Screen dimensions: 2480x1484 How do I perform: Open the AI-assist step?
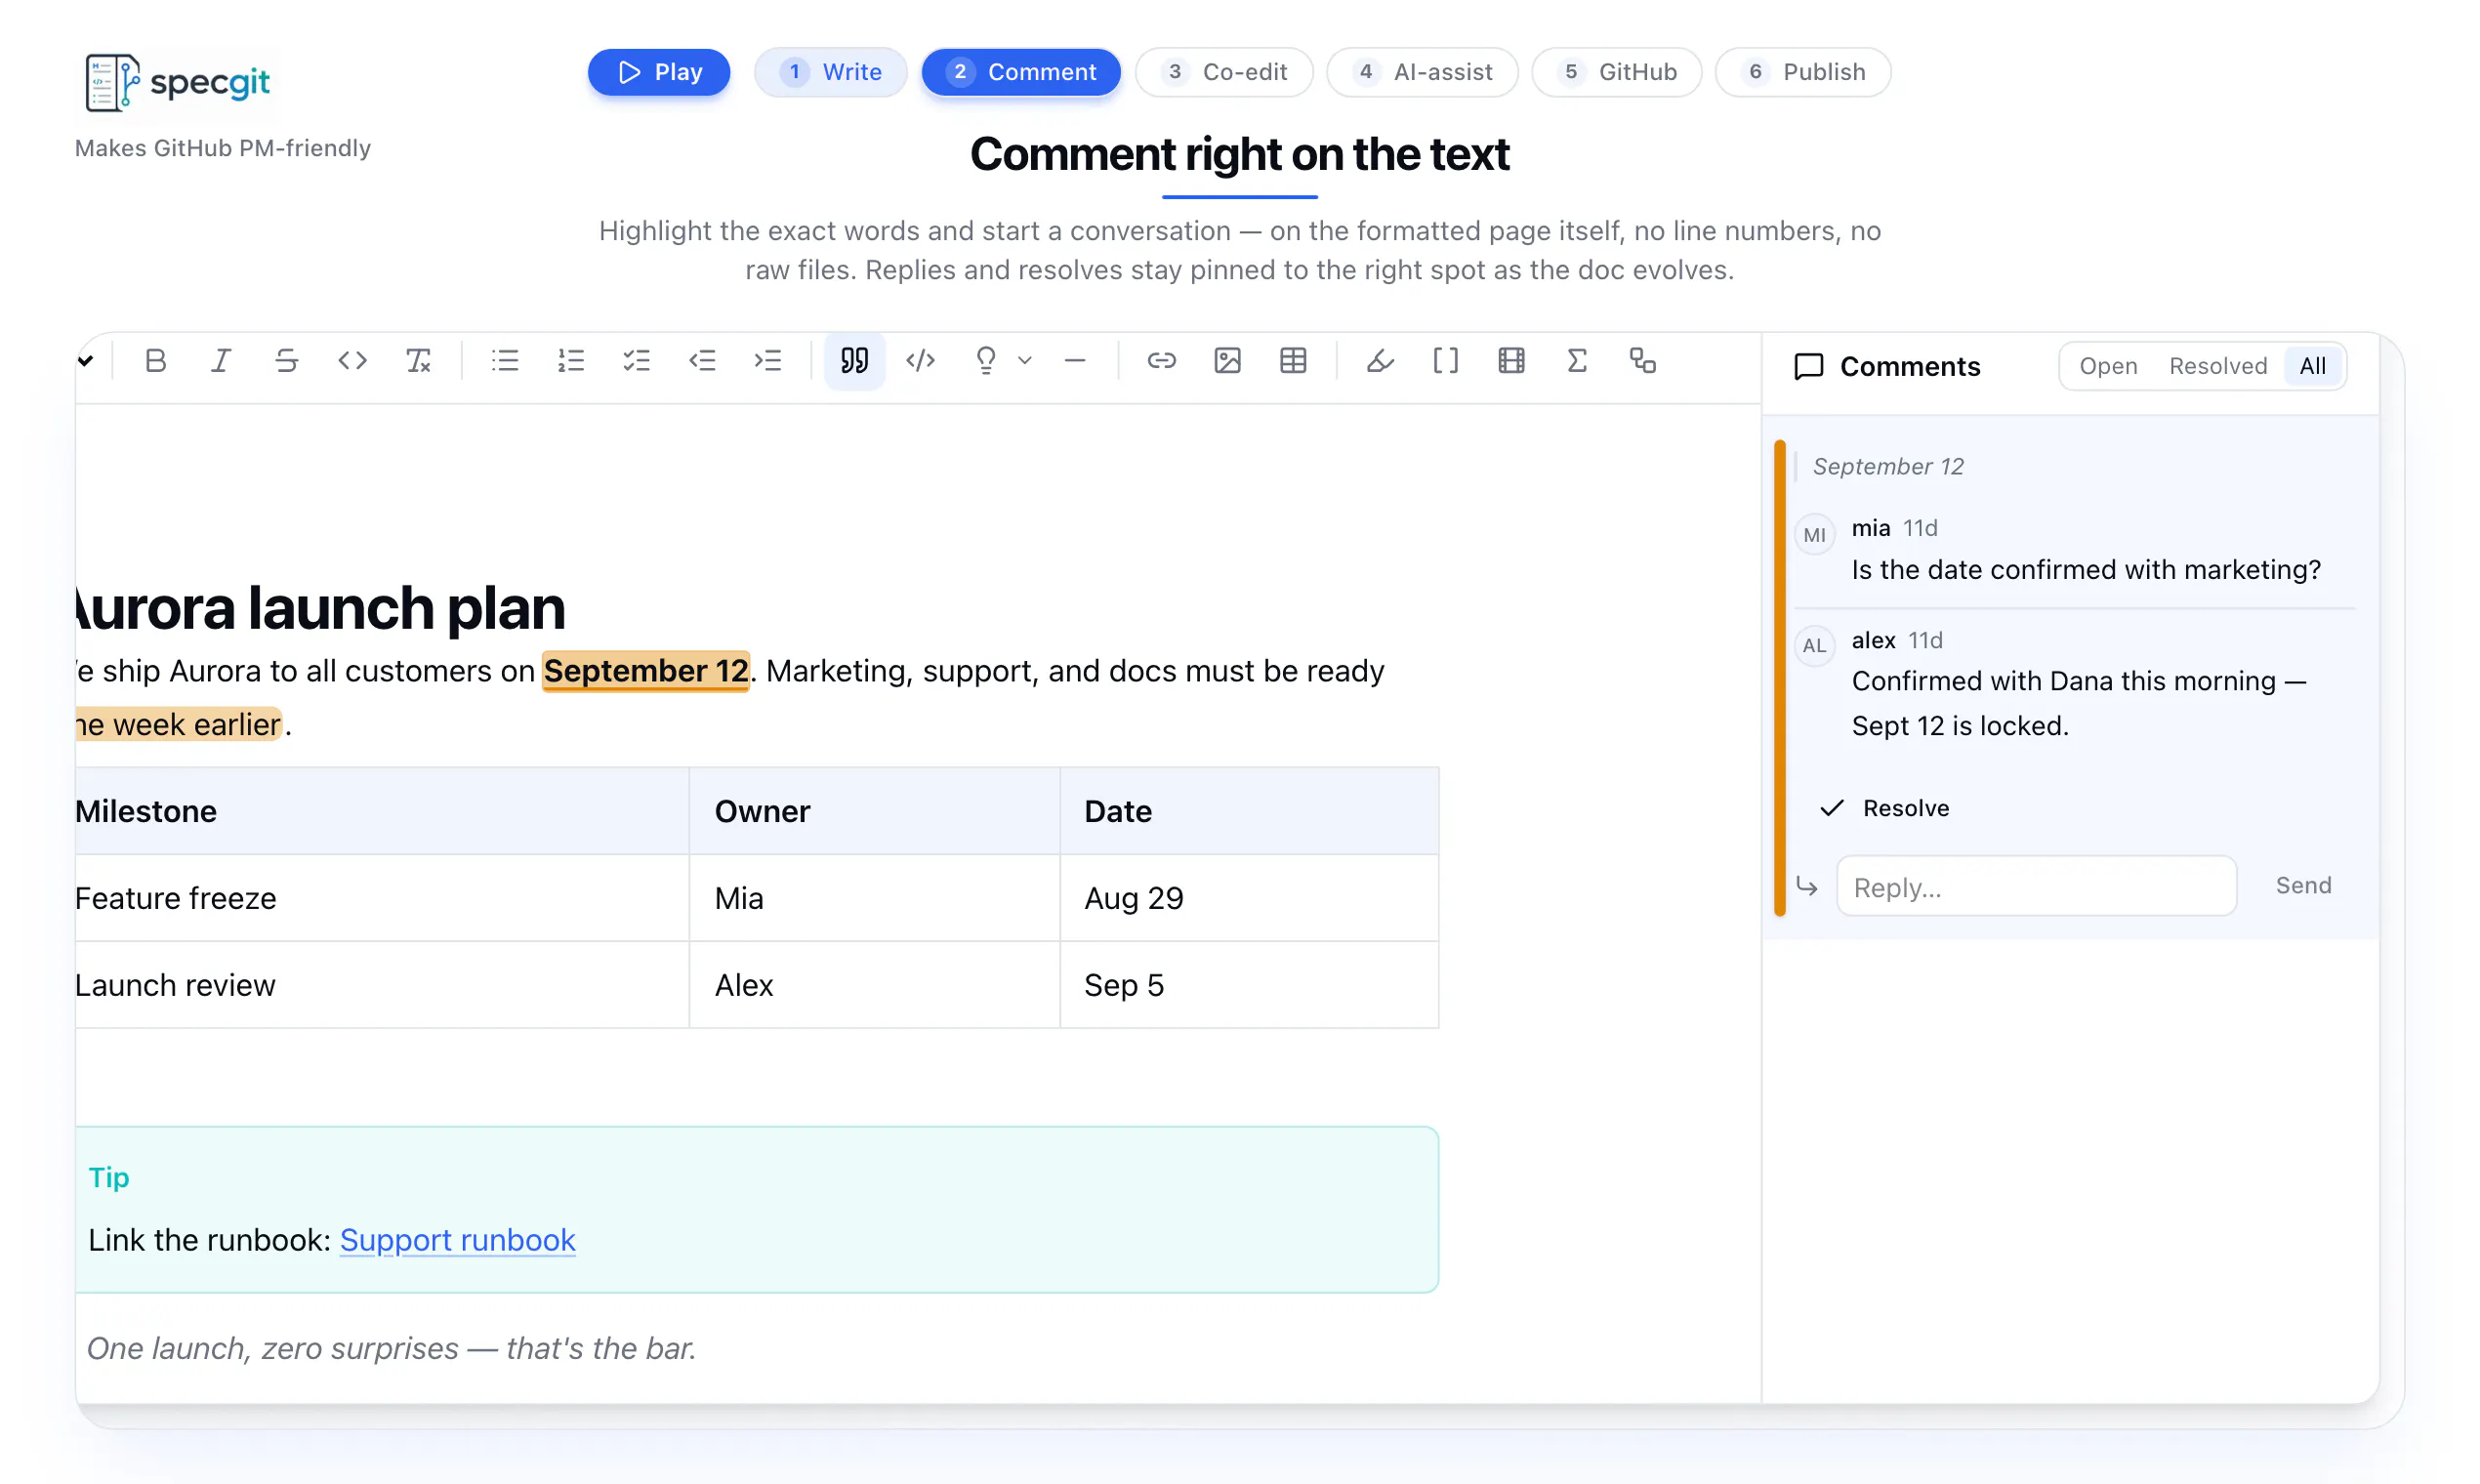point(1422,72)
